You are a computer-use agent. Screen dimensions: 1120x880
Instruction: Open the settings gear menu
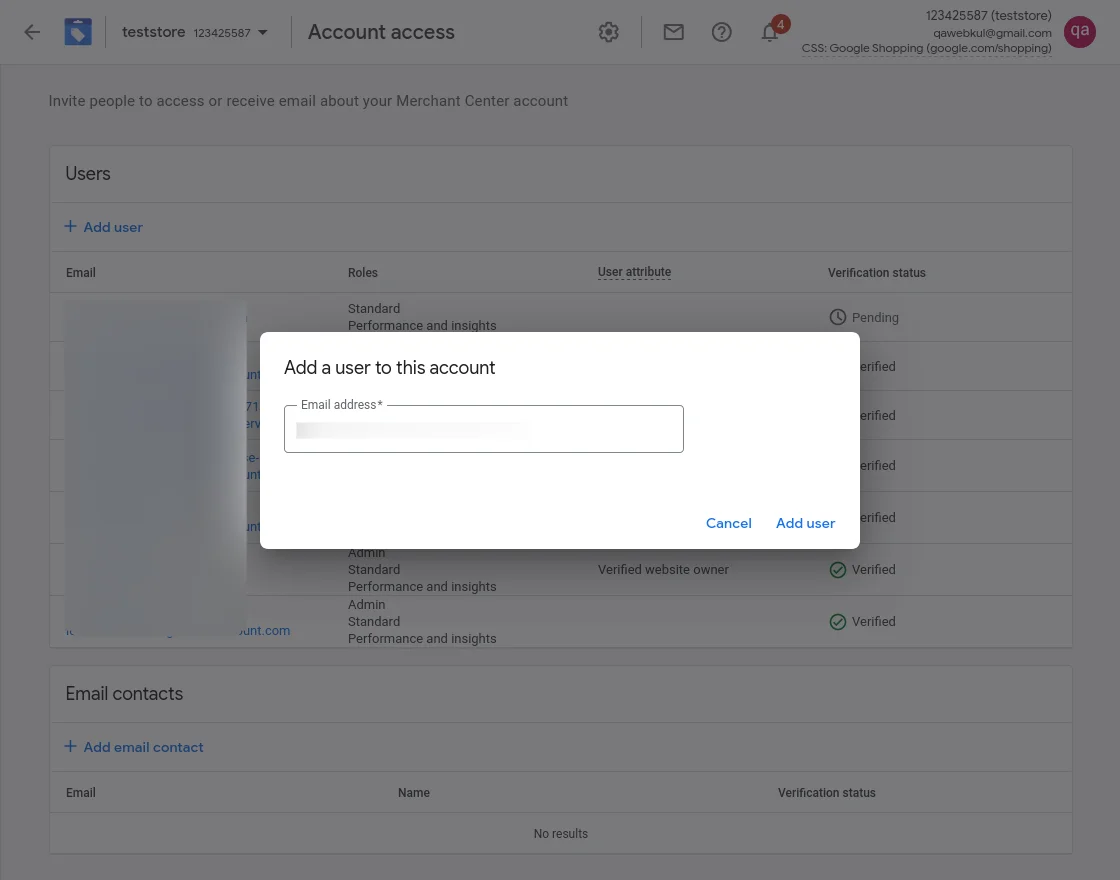[609, 32]
